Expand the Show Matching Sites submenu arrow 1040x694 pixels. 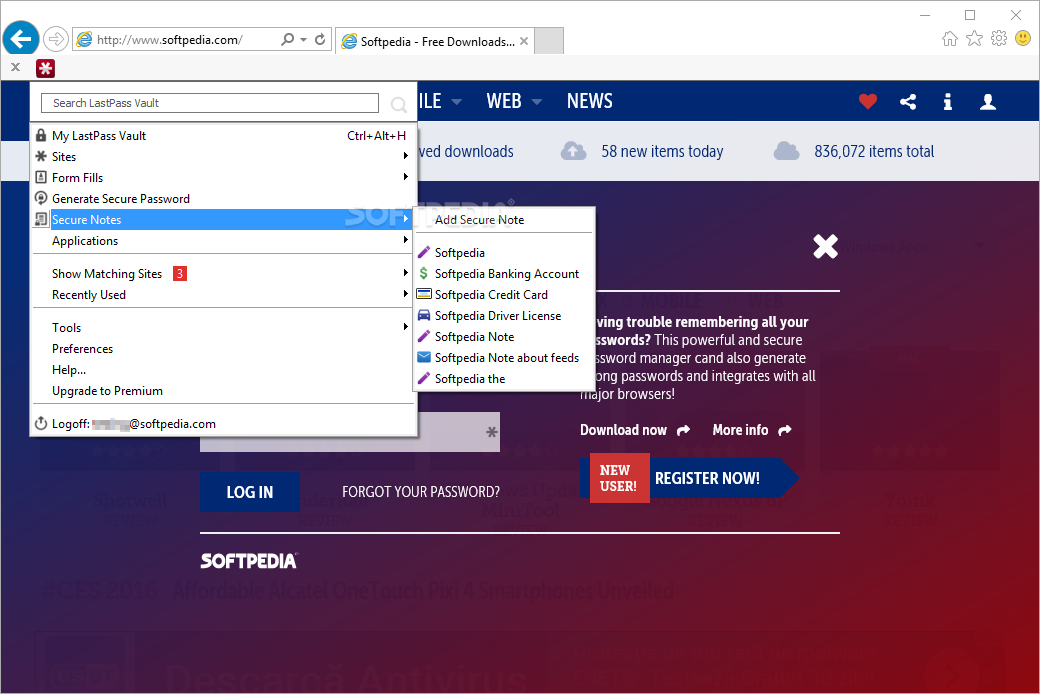click(405, 273)
